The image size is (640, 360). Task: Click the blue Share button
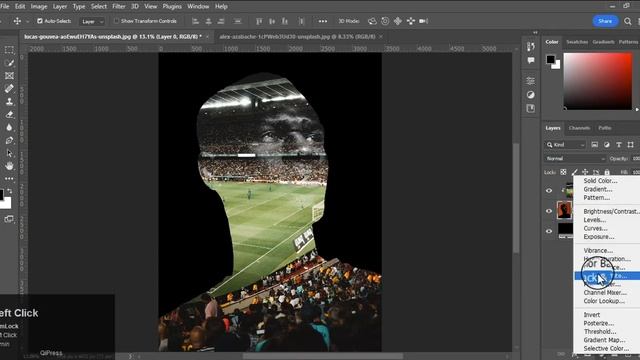click(605, 21)
